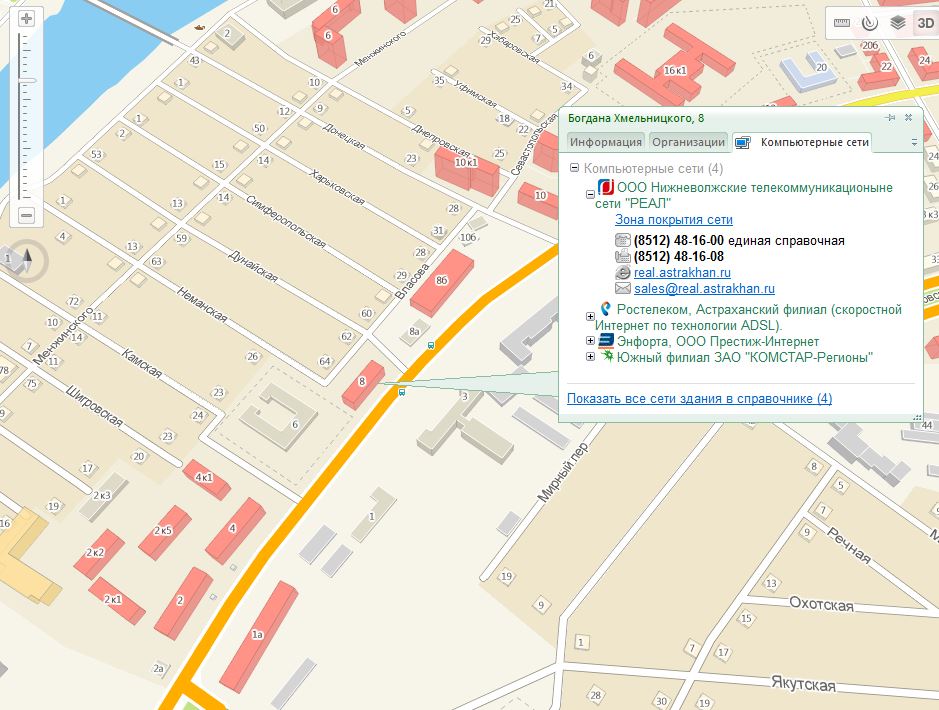Switch to the Информация tab

tap(605, 142)
